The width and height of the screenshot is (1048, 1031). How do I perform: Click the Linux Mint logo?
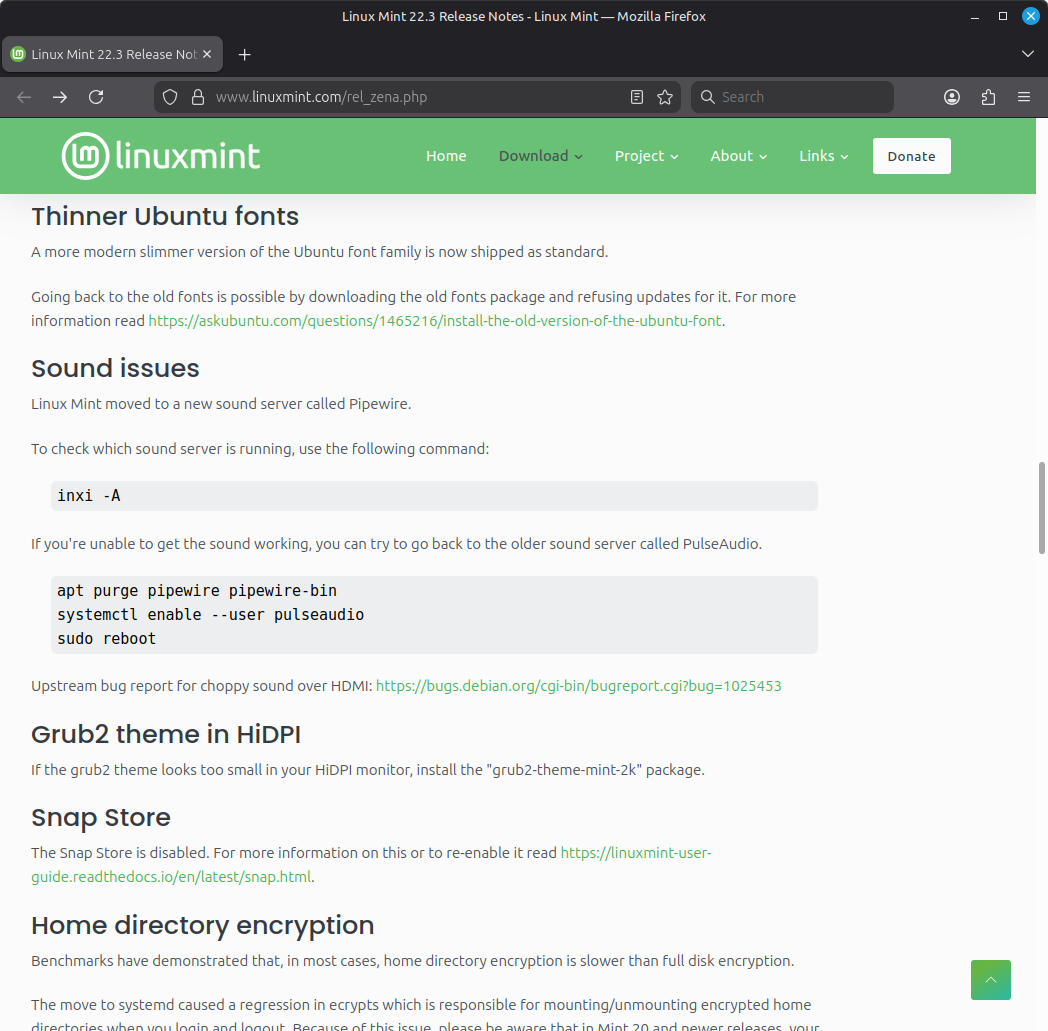click(160, 156)
